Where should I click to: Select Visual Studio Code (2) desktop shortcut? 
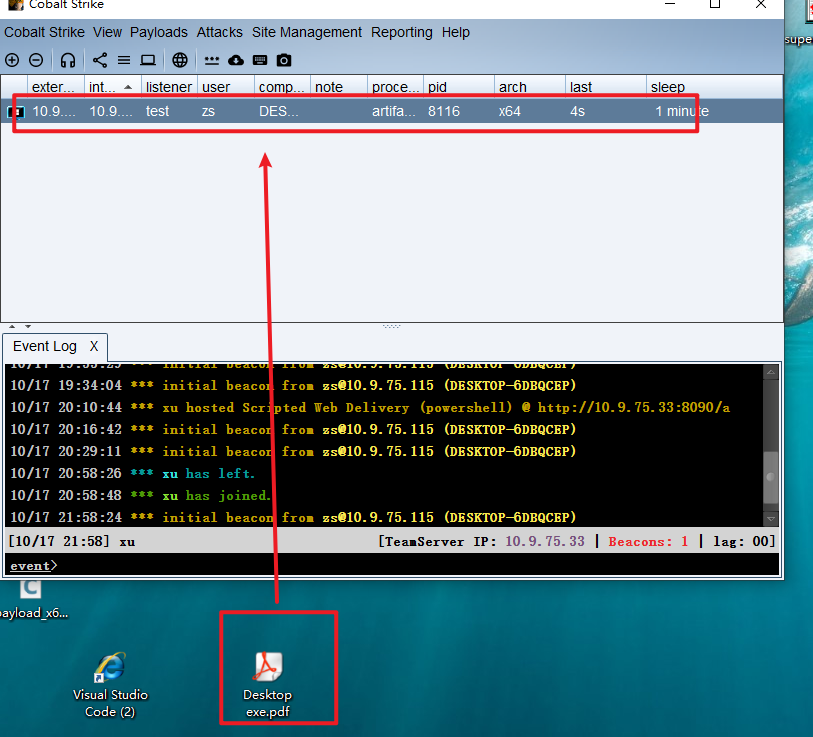coord(110,684)
